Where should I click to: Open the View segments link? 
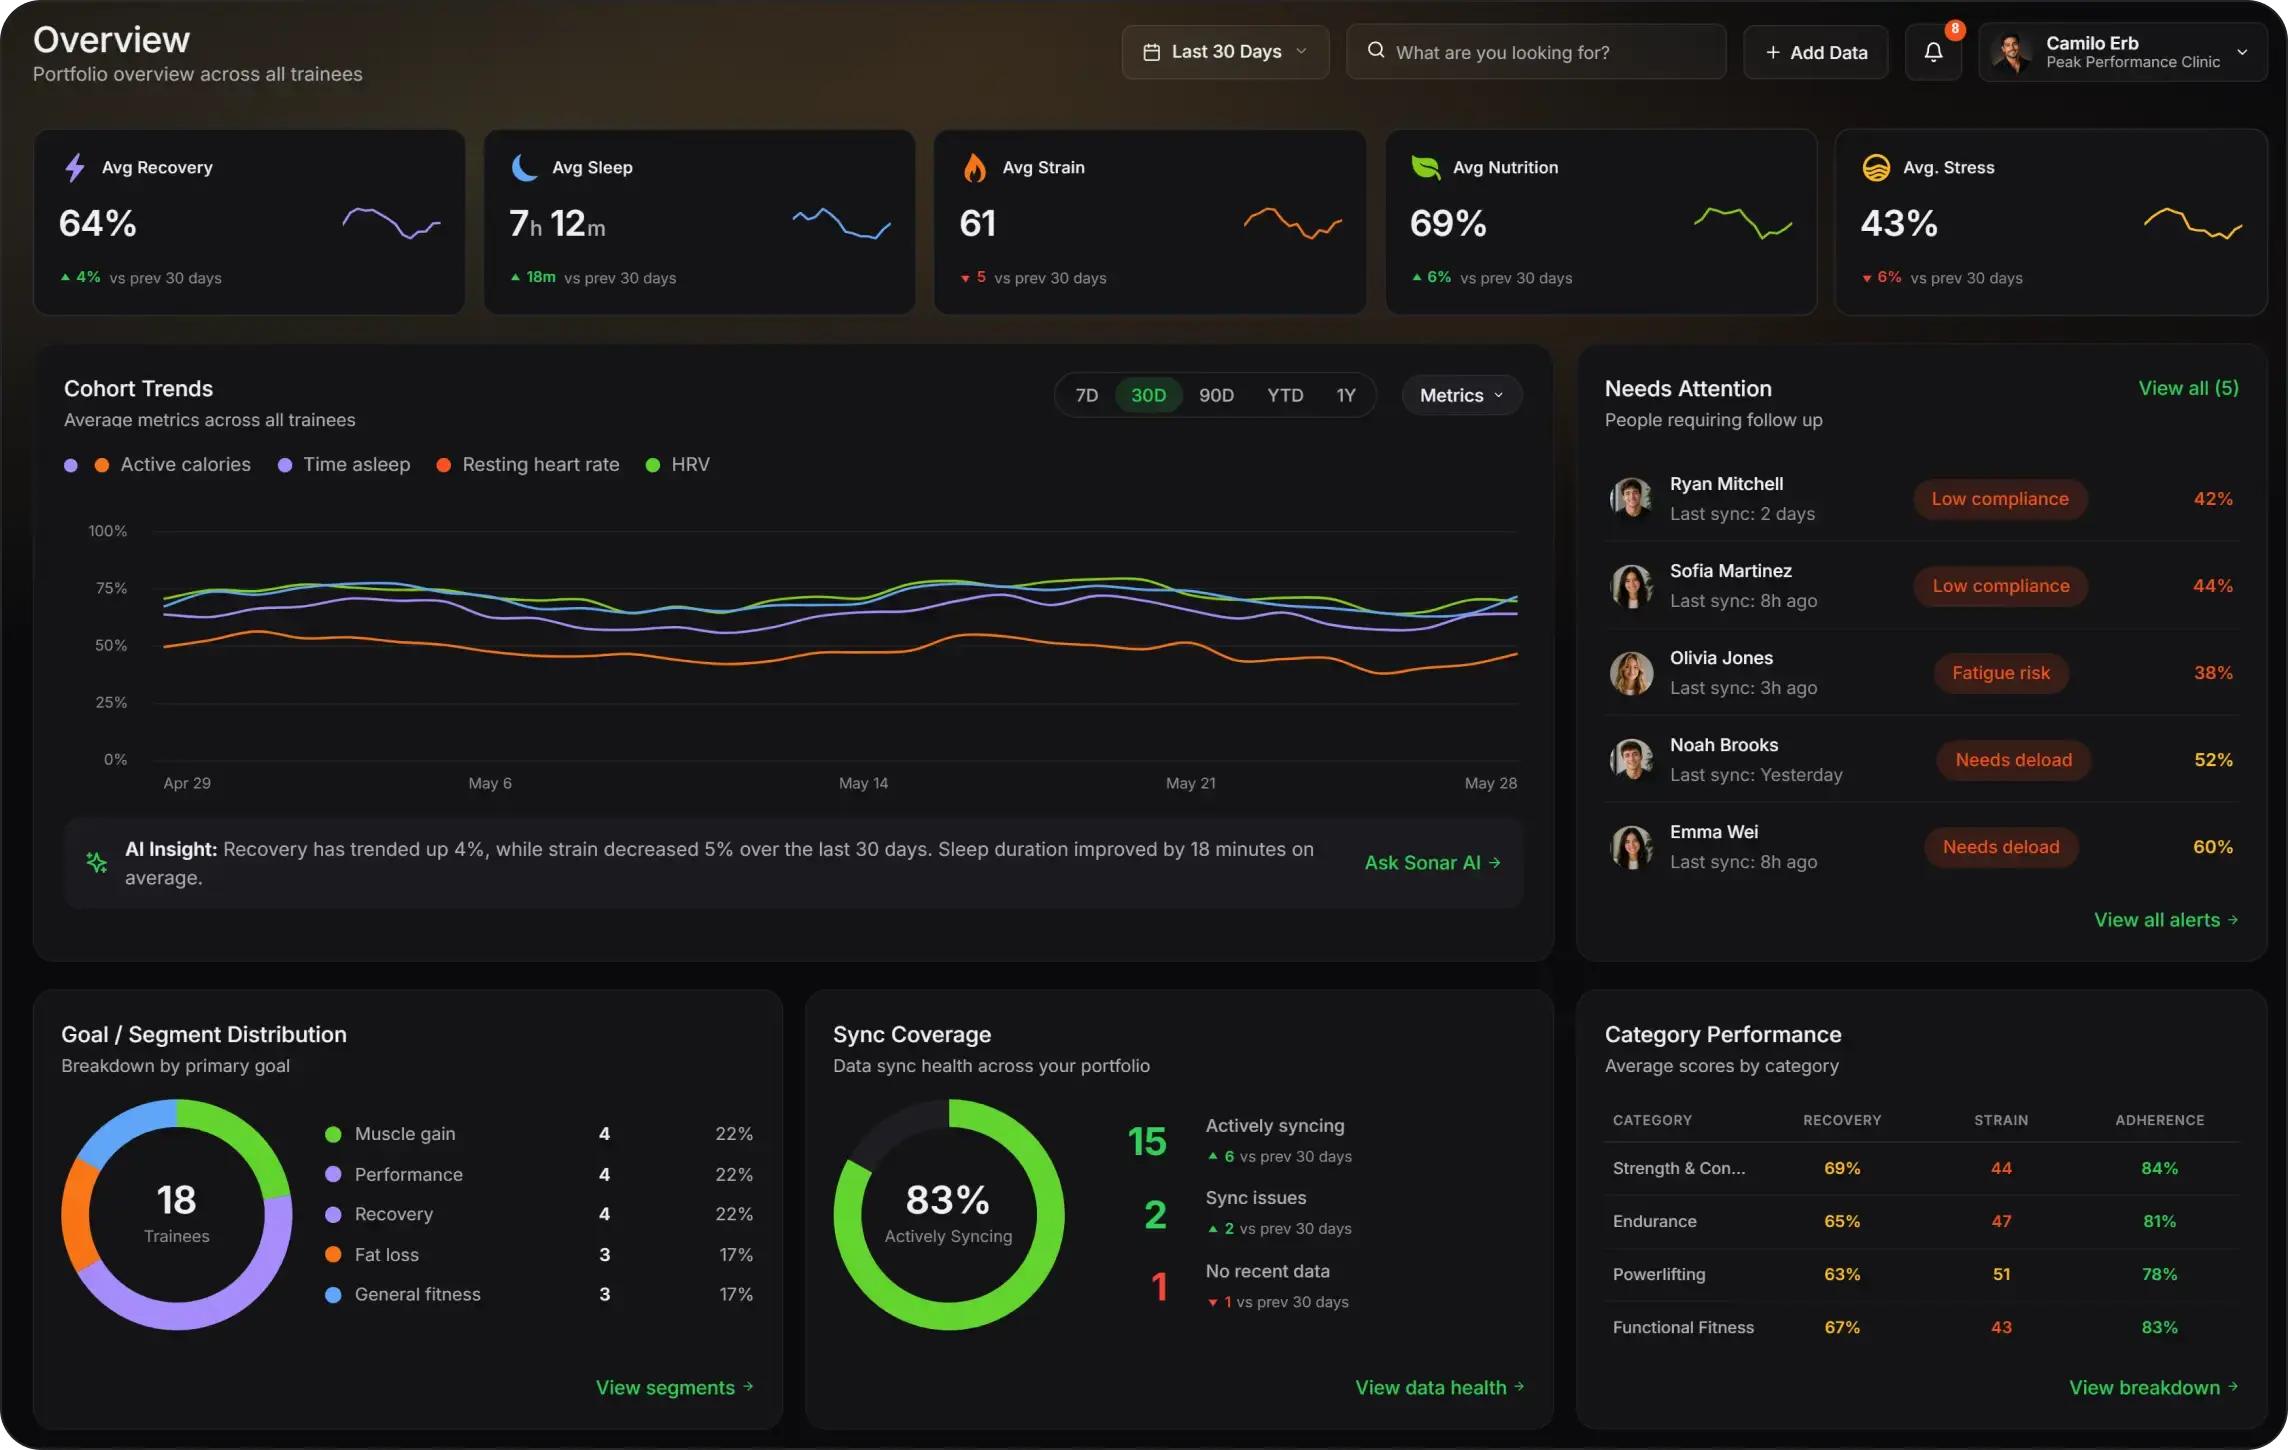[674, 1388]
